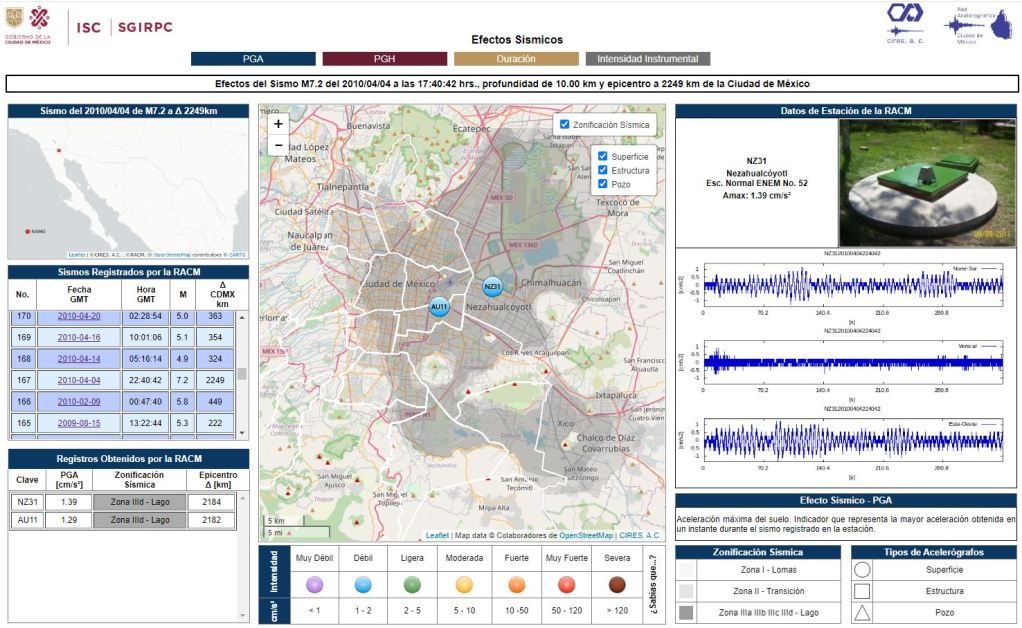This screenshot has height=628, width=1022.
Task: Toggle the Zonificación Sísmica checkbox
Action: pyautogui.click(x=566, y=122)
